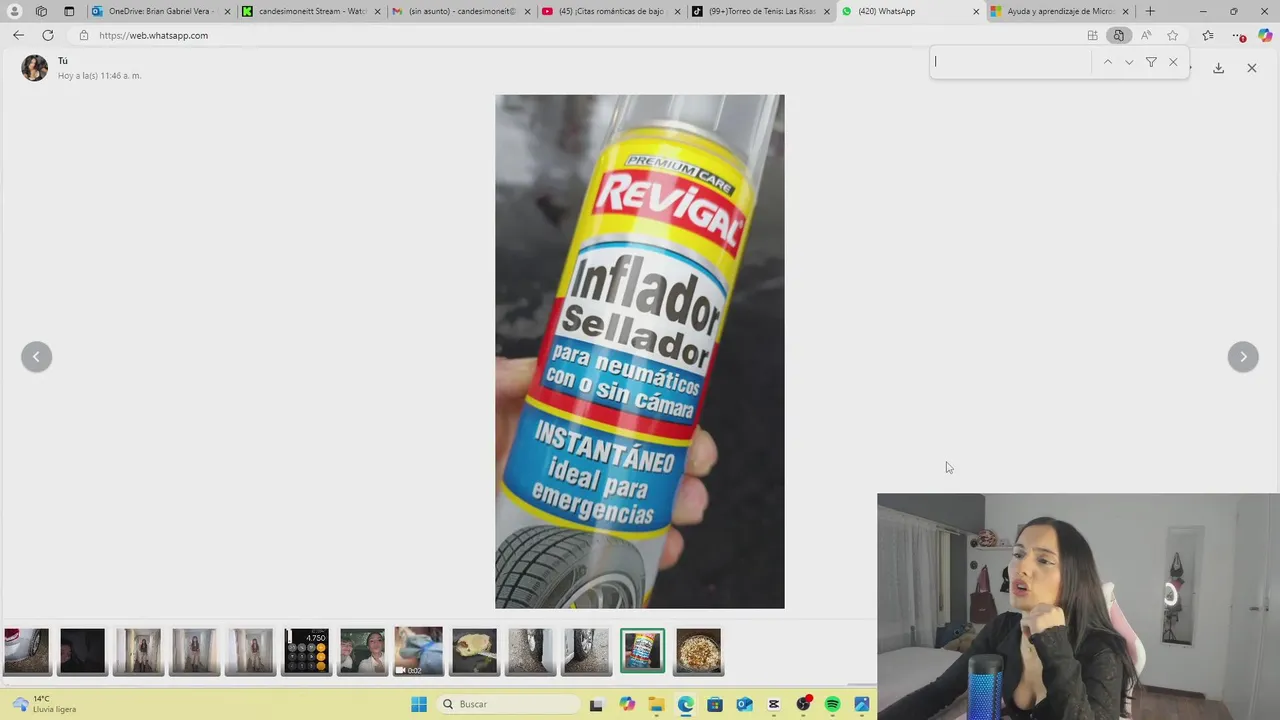Go back in the browser

coord(18,35)
